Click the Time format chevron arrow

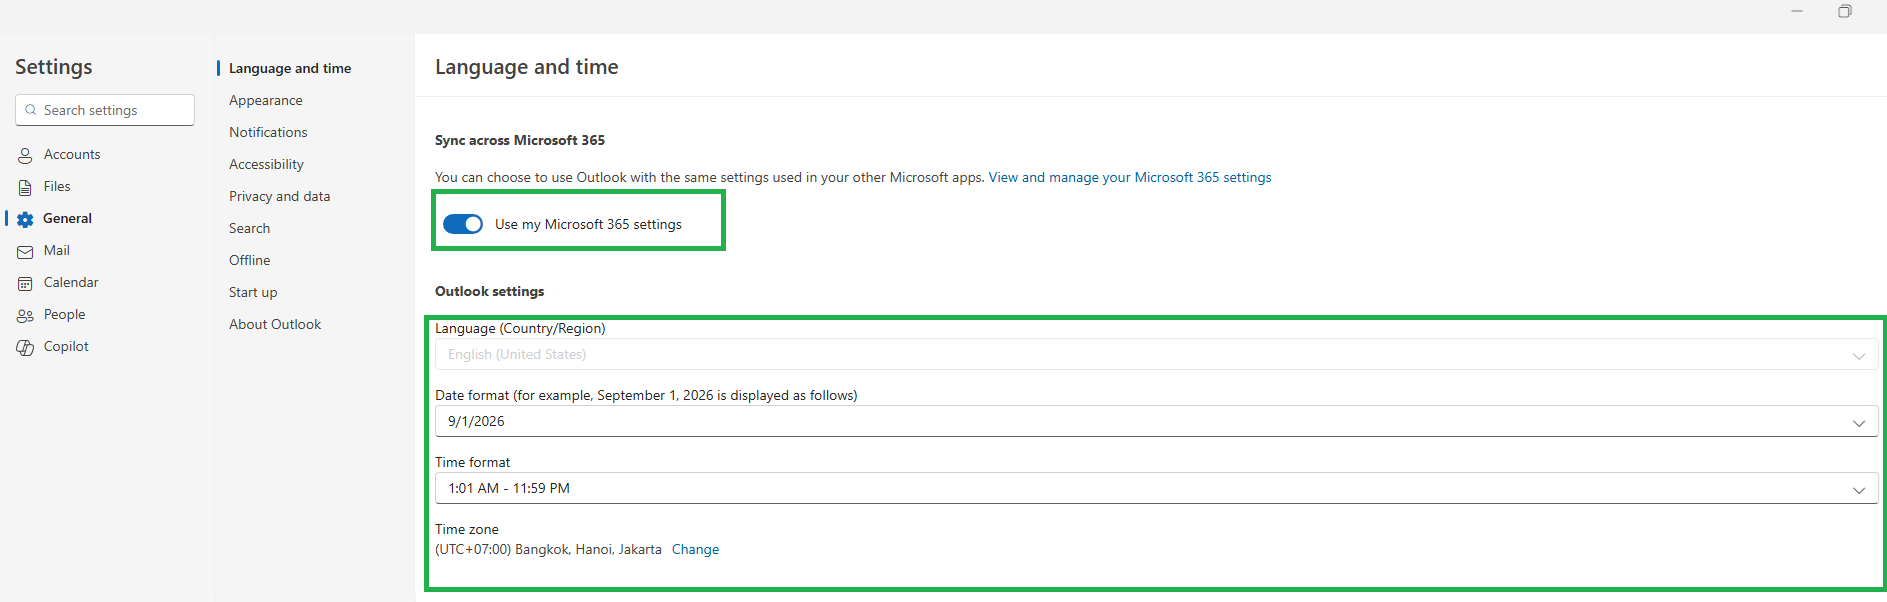(1859, 490)
